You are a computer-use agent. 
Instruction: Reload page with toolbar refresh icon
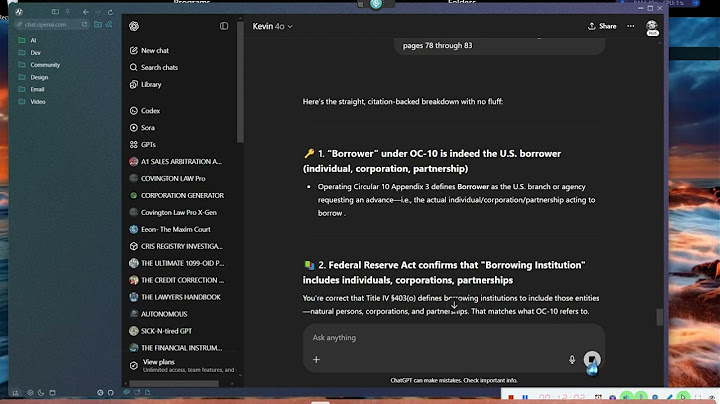(x=110, y=12)
